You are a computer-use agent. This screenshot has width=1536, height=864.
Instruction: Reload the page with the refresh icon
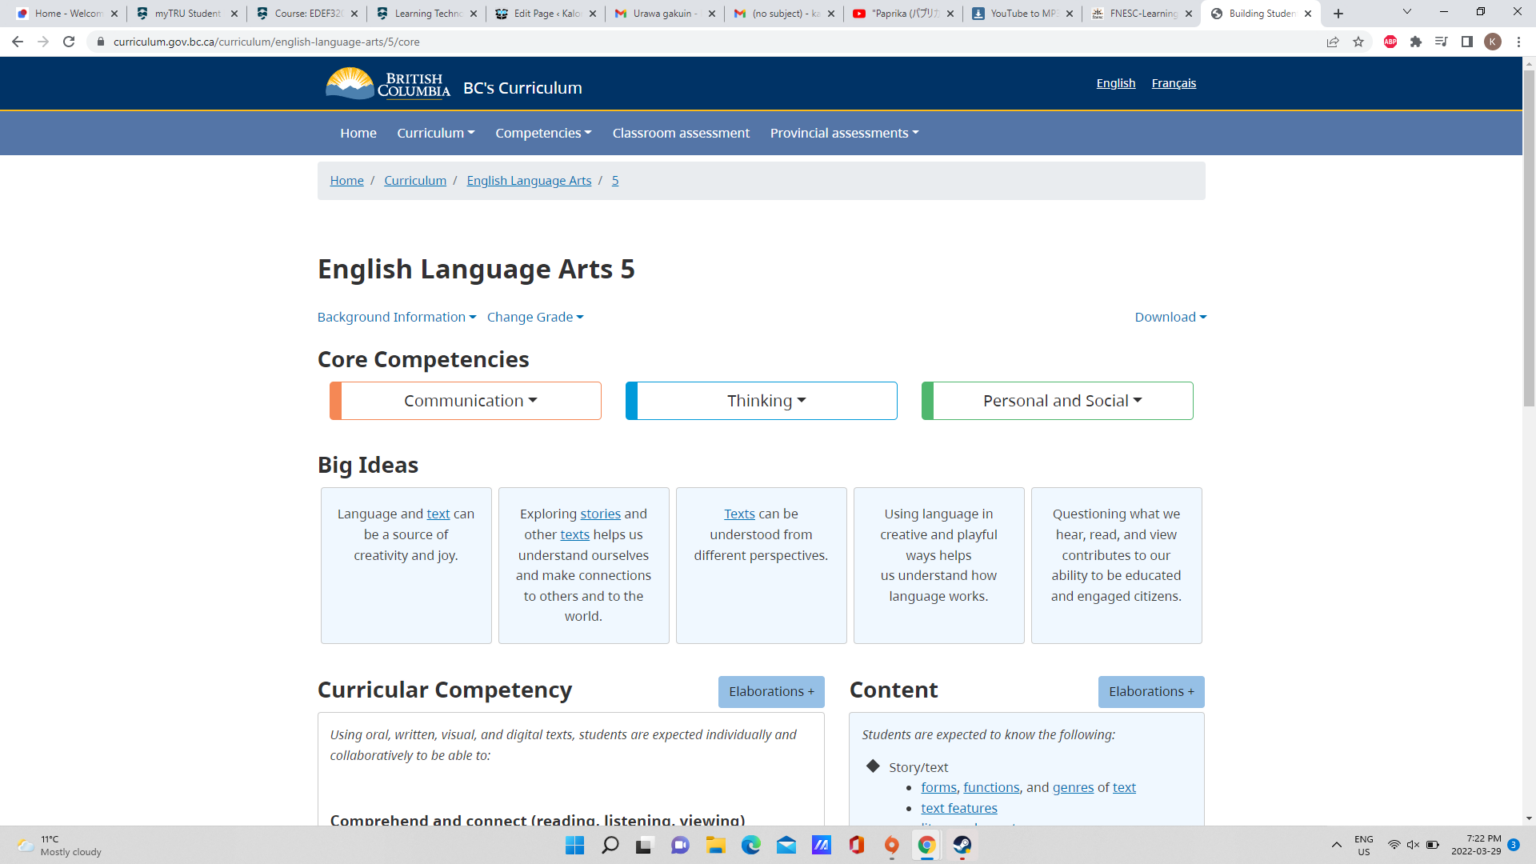pyautogui.click(x=68, y=42)
